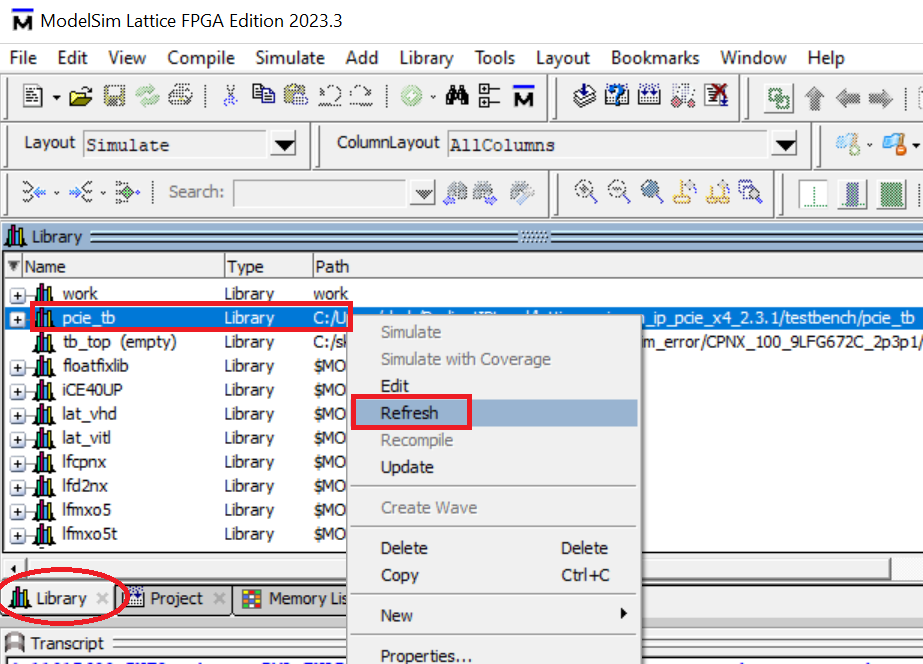This screenshot has width=923, height=664.
Task: Click the Save floppy disk icon
Action: (x=114, y=96)
